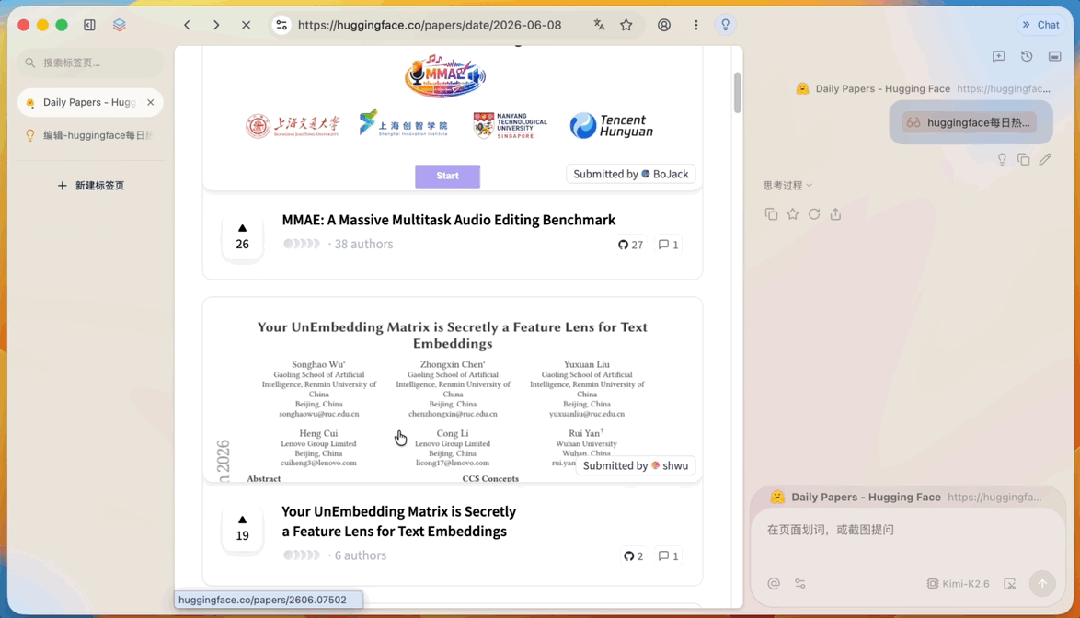Screen dimensions: 1080x618
Task: Start a new chat in the side panel
Action: point(999,56)
